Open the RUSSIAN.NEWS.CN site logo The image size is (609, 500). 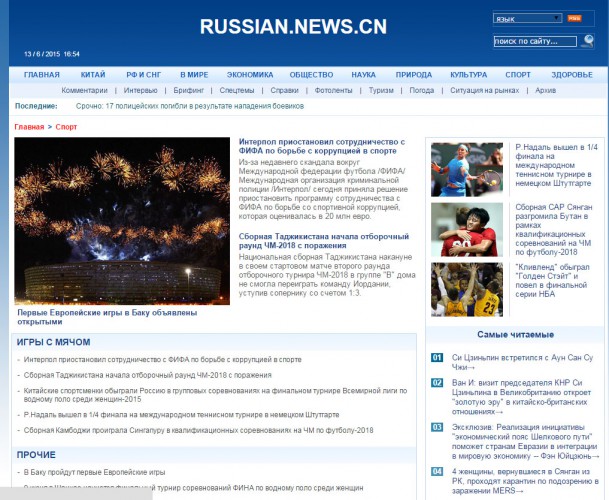point(292,27)
